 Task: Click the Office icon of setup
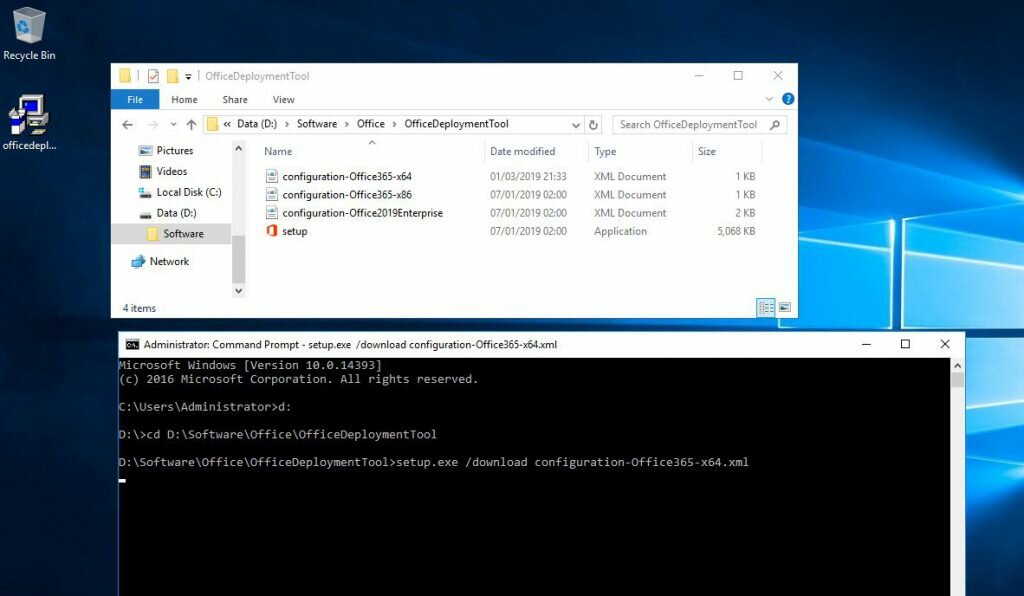pyautogui.click(x=272, y=230)
